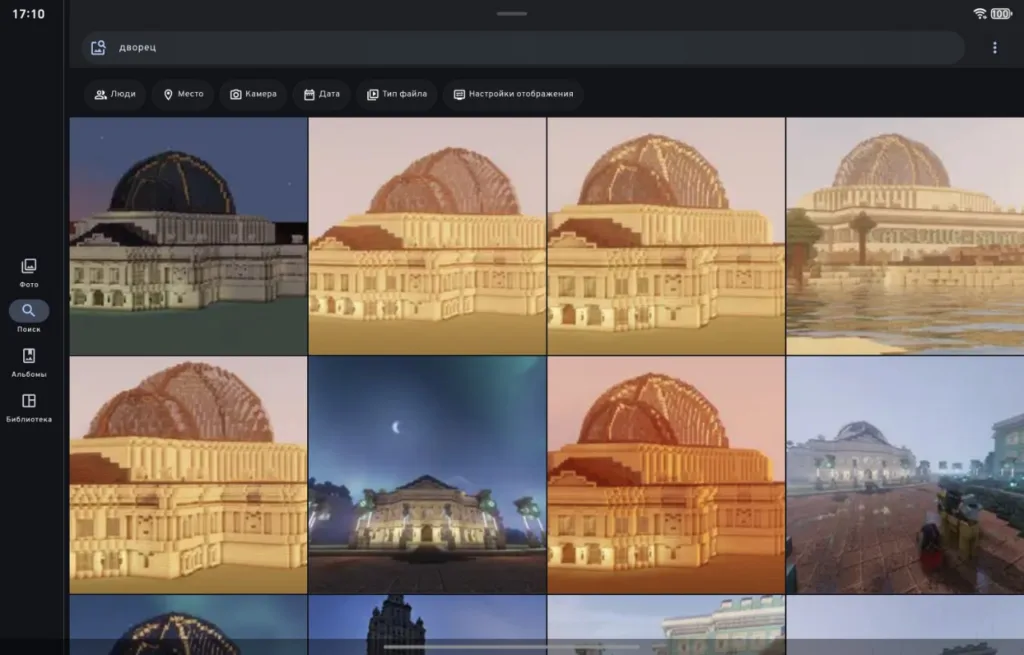This screenshot has width=1024, height=655.
Task: Tap the image search icon in search bar
Action: click(x=98, y=47)
